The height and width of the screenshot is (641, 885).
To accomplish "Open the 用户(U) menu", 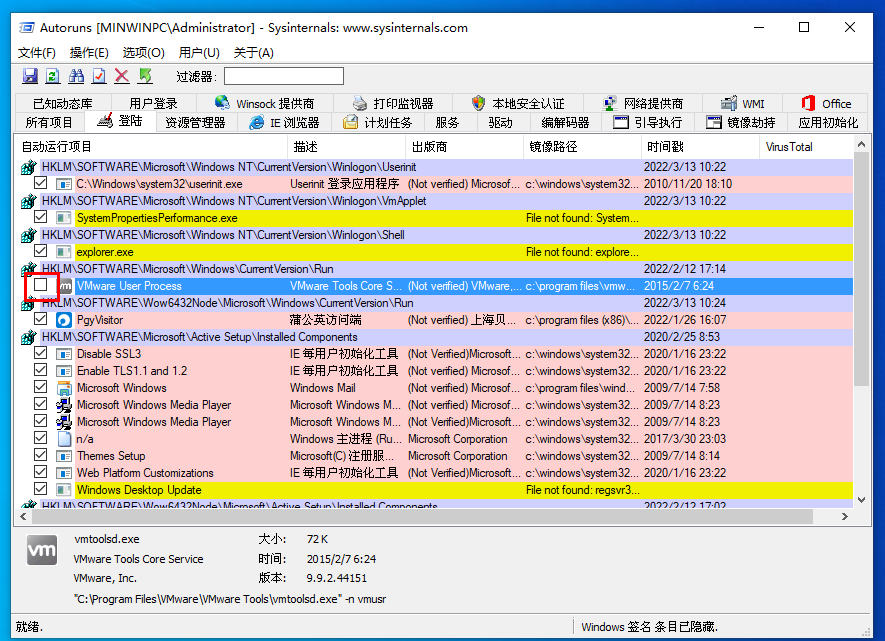I will pos(199,52).
